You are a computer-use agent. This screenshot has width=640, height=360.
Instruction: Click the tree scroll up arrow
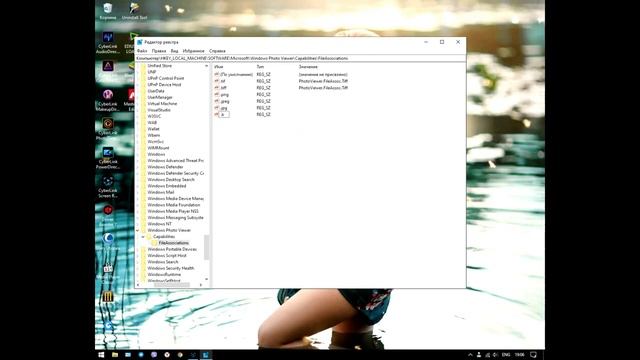[207, 66]
